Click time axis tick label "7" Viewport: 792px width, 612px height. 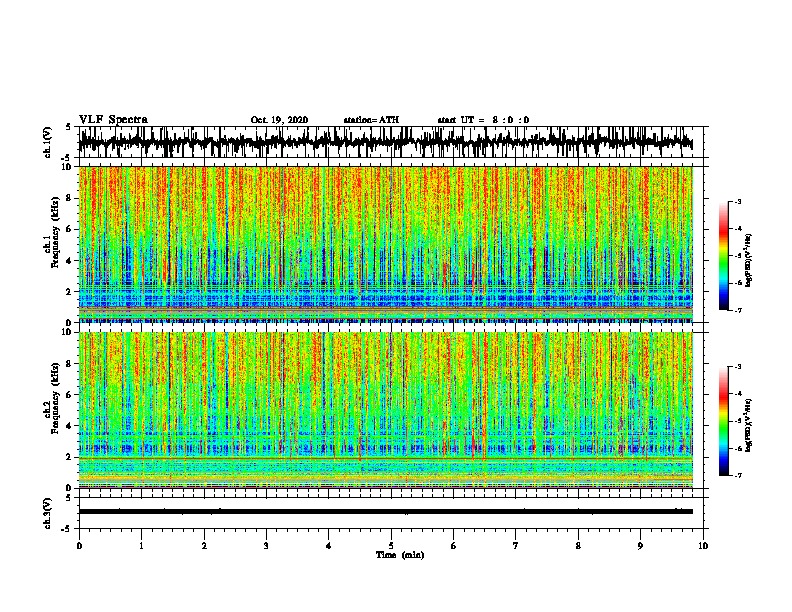tap(516, 546)
